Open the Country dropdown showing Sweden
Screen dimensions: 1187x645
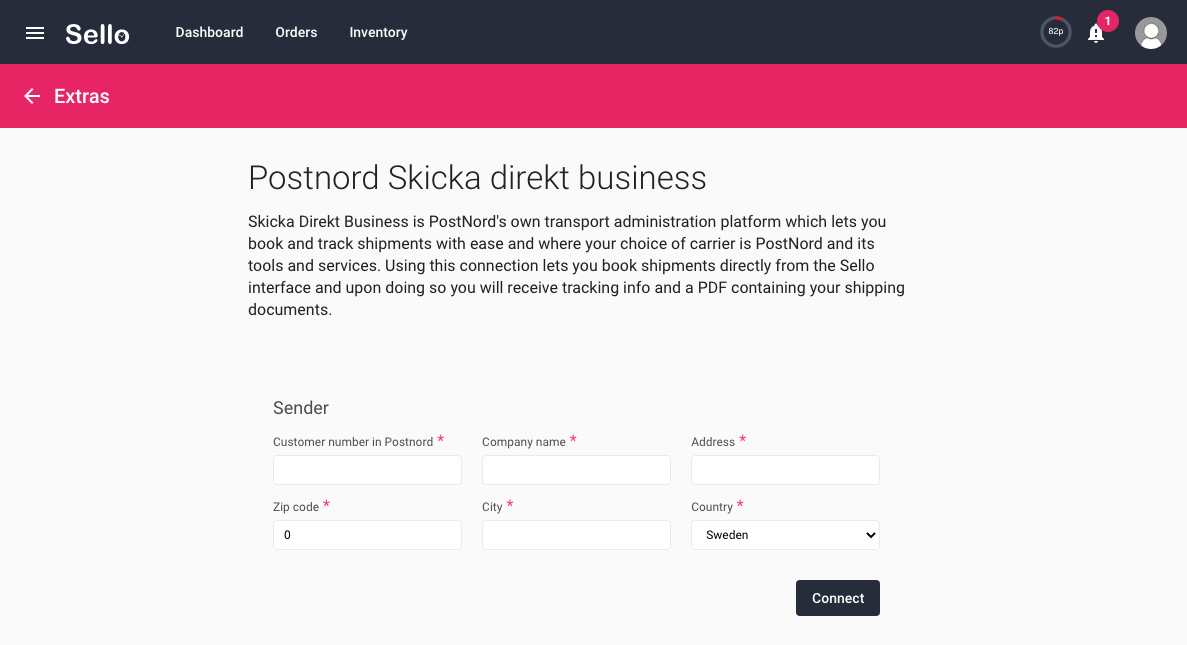785,535
